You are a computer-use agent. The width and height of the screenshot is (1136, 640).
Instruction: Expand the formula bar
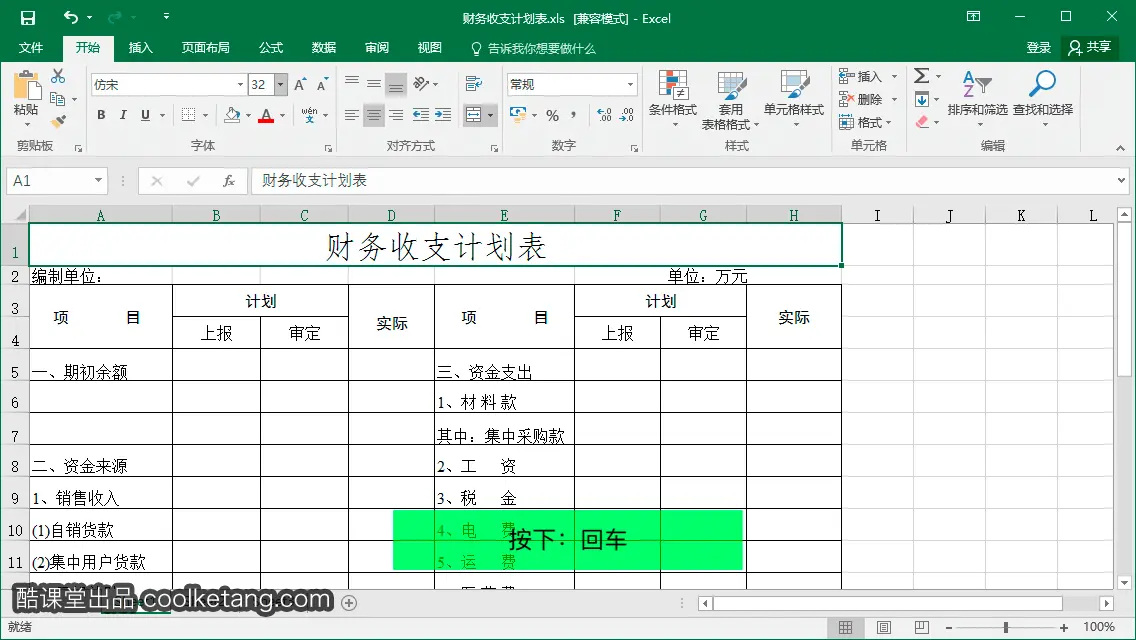point(1122,180)
